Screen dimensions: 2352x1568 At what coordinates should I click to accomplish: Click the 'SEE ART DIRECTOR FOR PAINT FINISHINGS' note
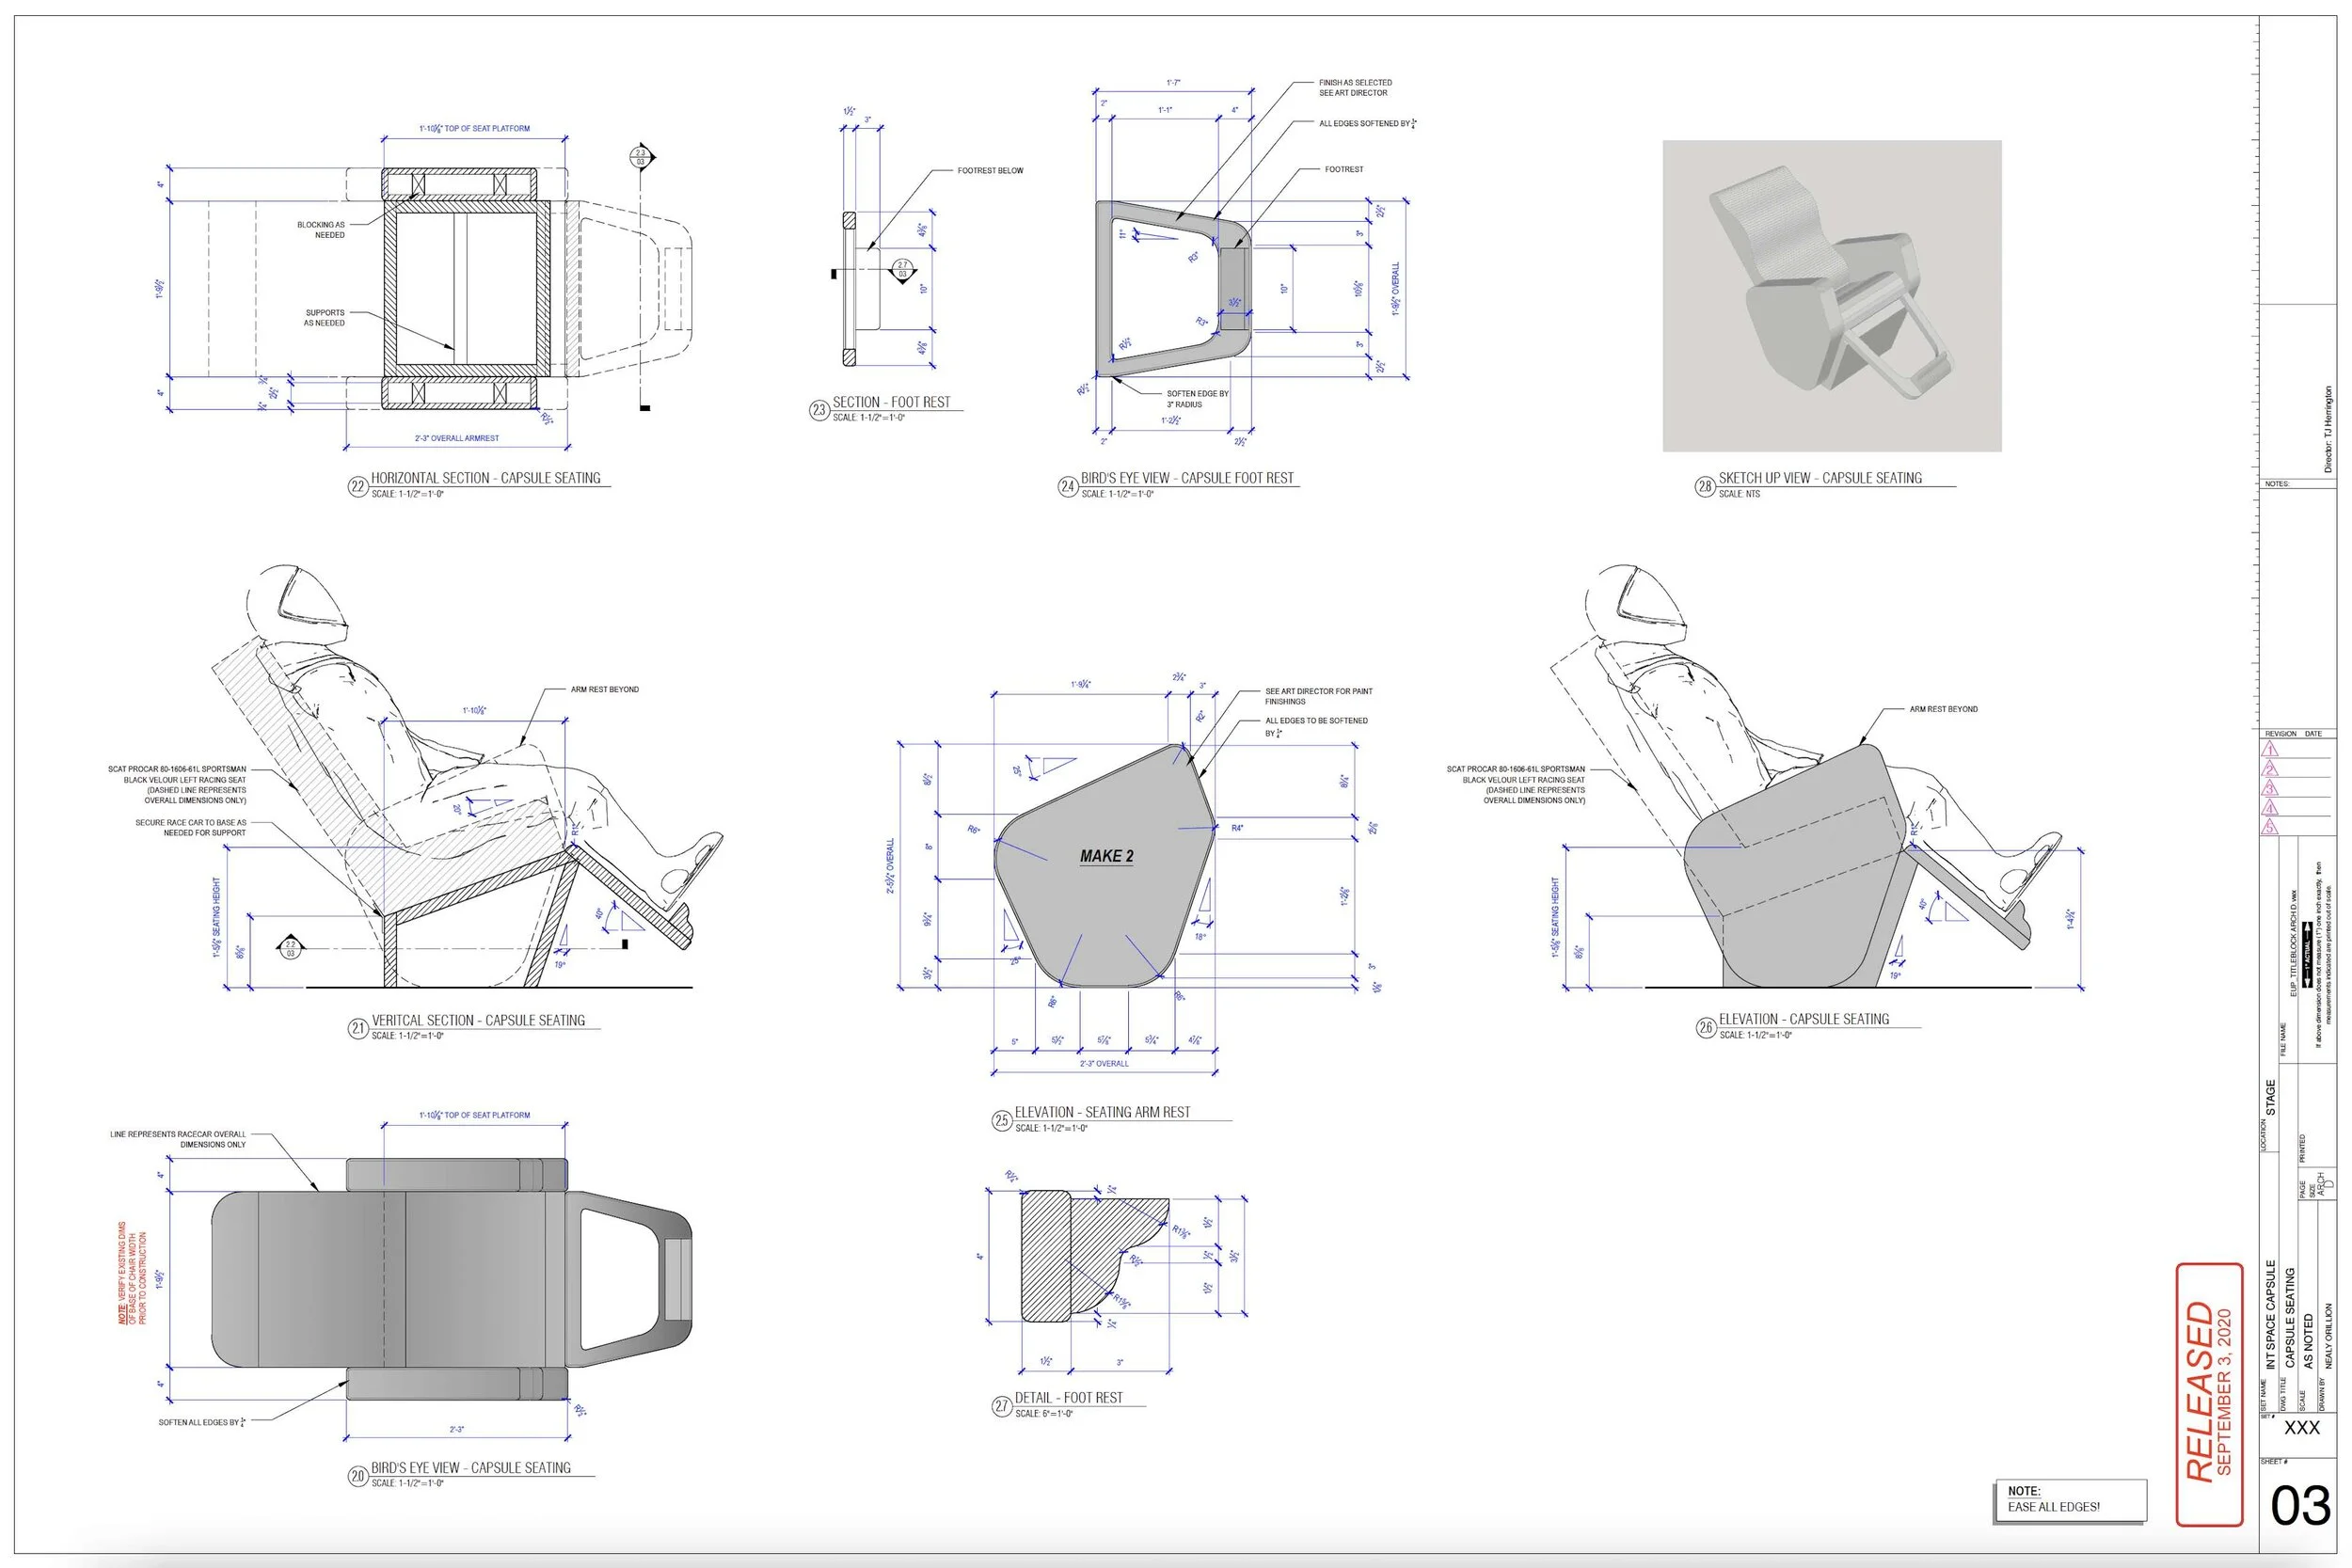(x=1318, y=696)
